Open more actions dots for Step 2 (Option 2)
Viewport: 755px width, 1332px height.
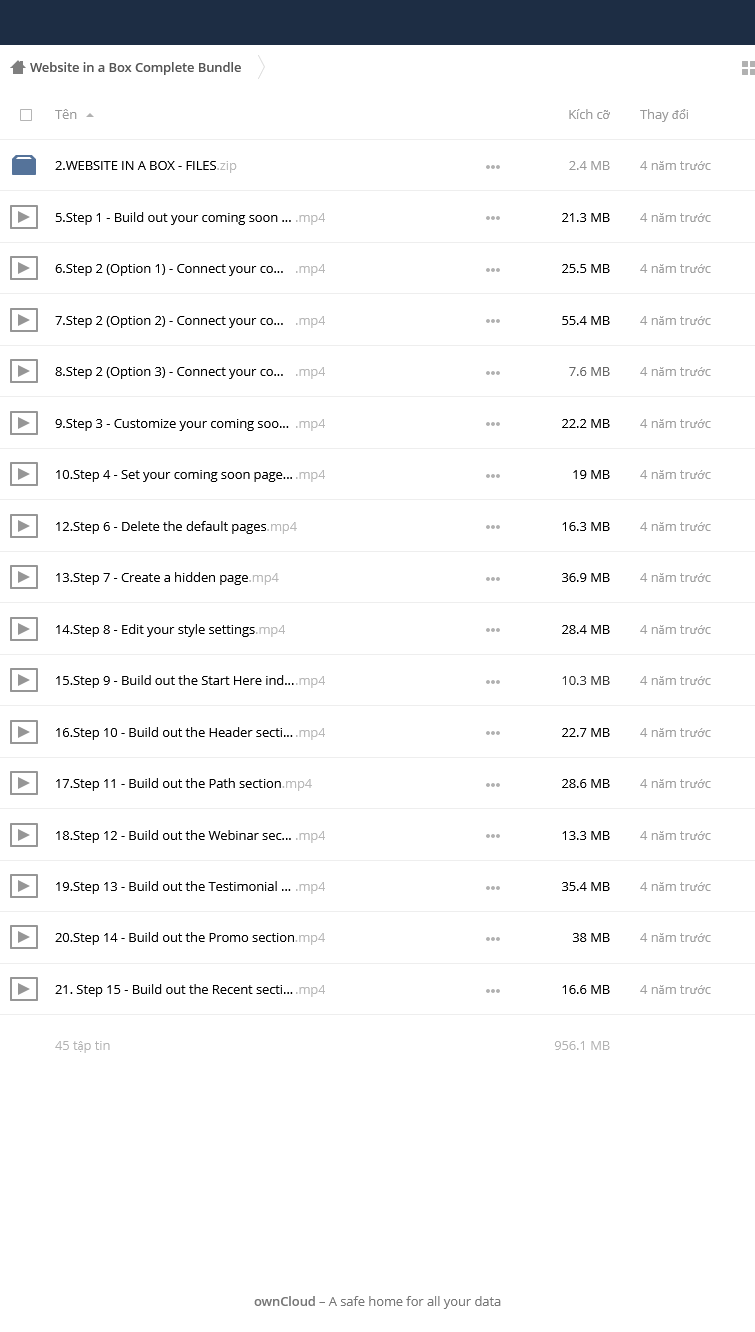pyautogui.click(x=492, y=321)
